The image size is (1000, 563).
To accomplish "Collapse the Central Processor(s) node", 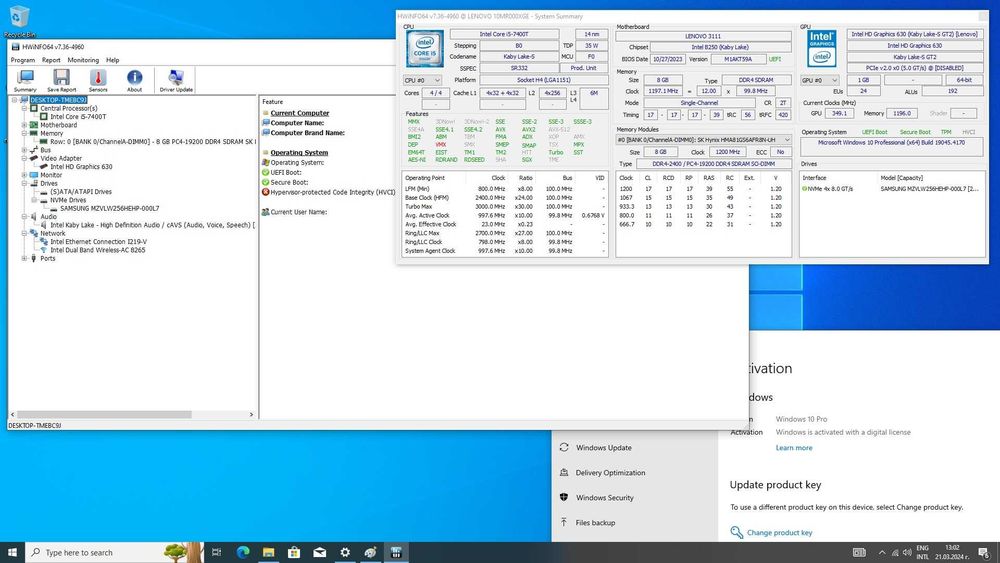I will 24,108.
